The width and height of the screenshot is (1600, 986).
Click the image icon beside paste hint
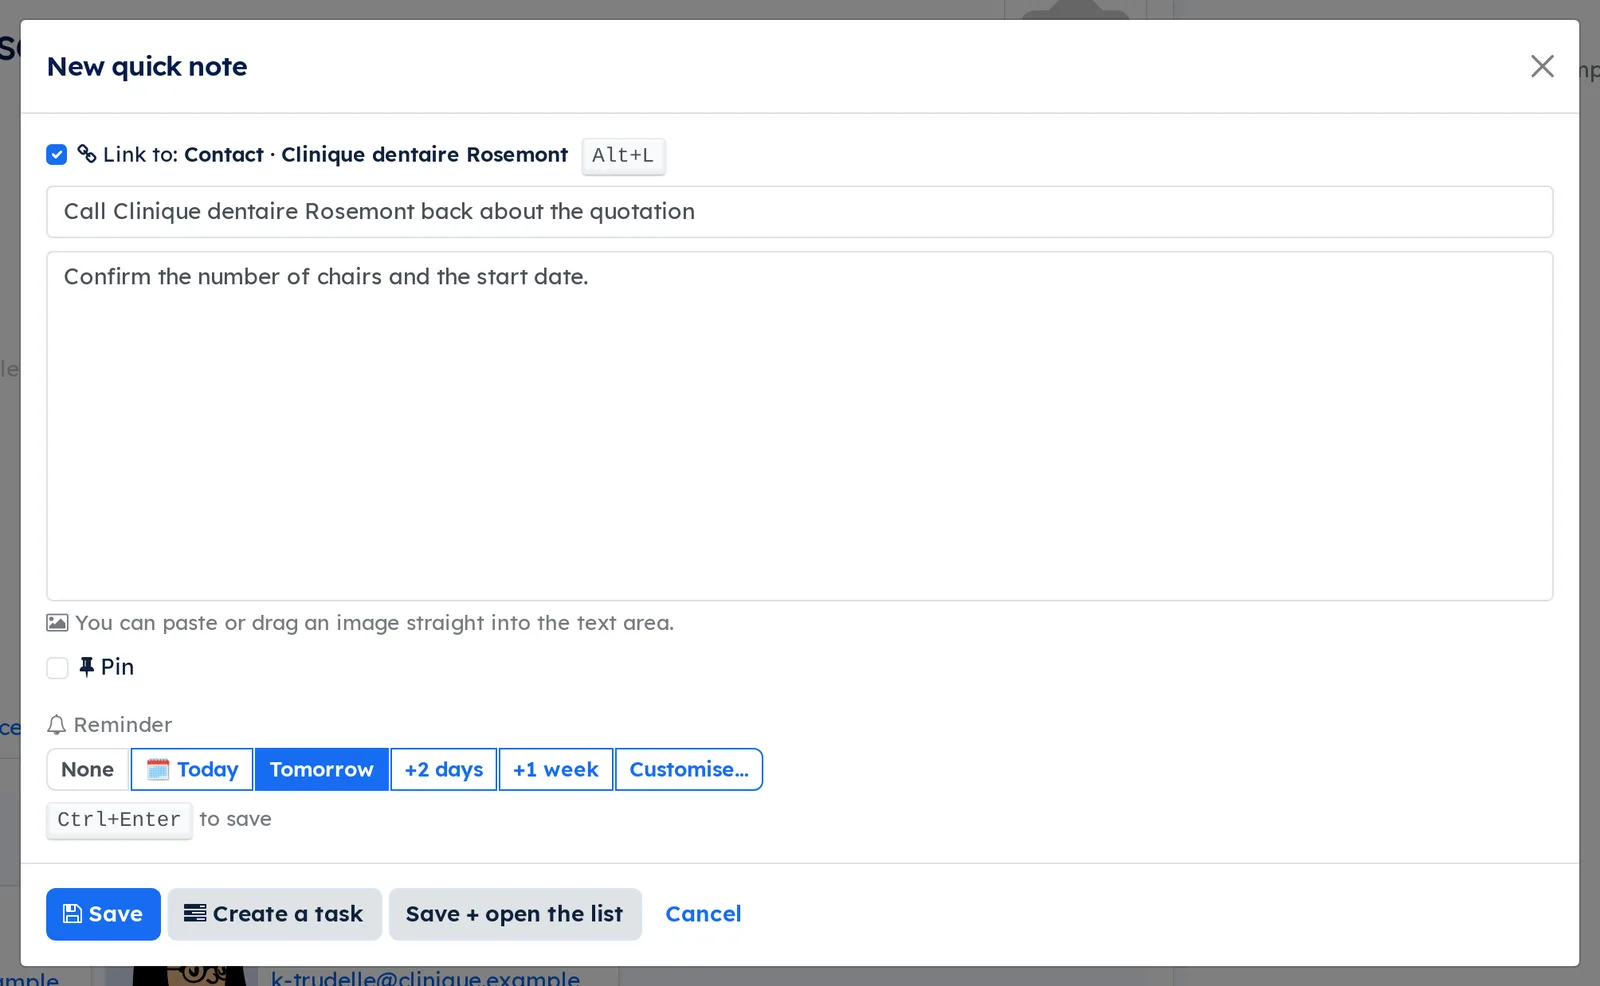[57, 623]
